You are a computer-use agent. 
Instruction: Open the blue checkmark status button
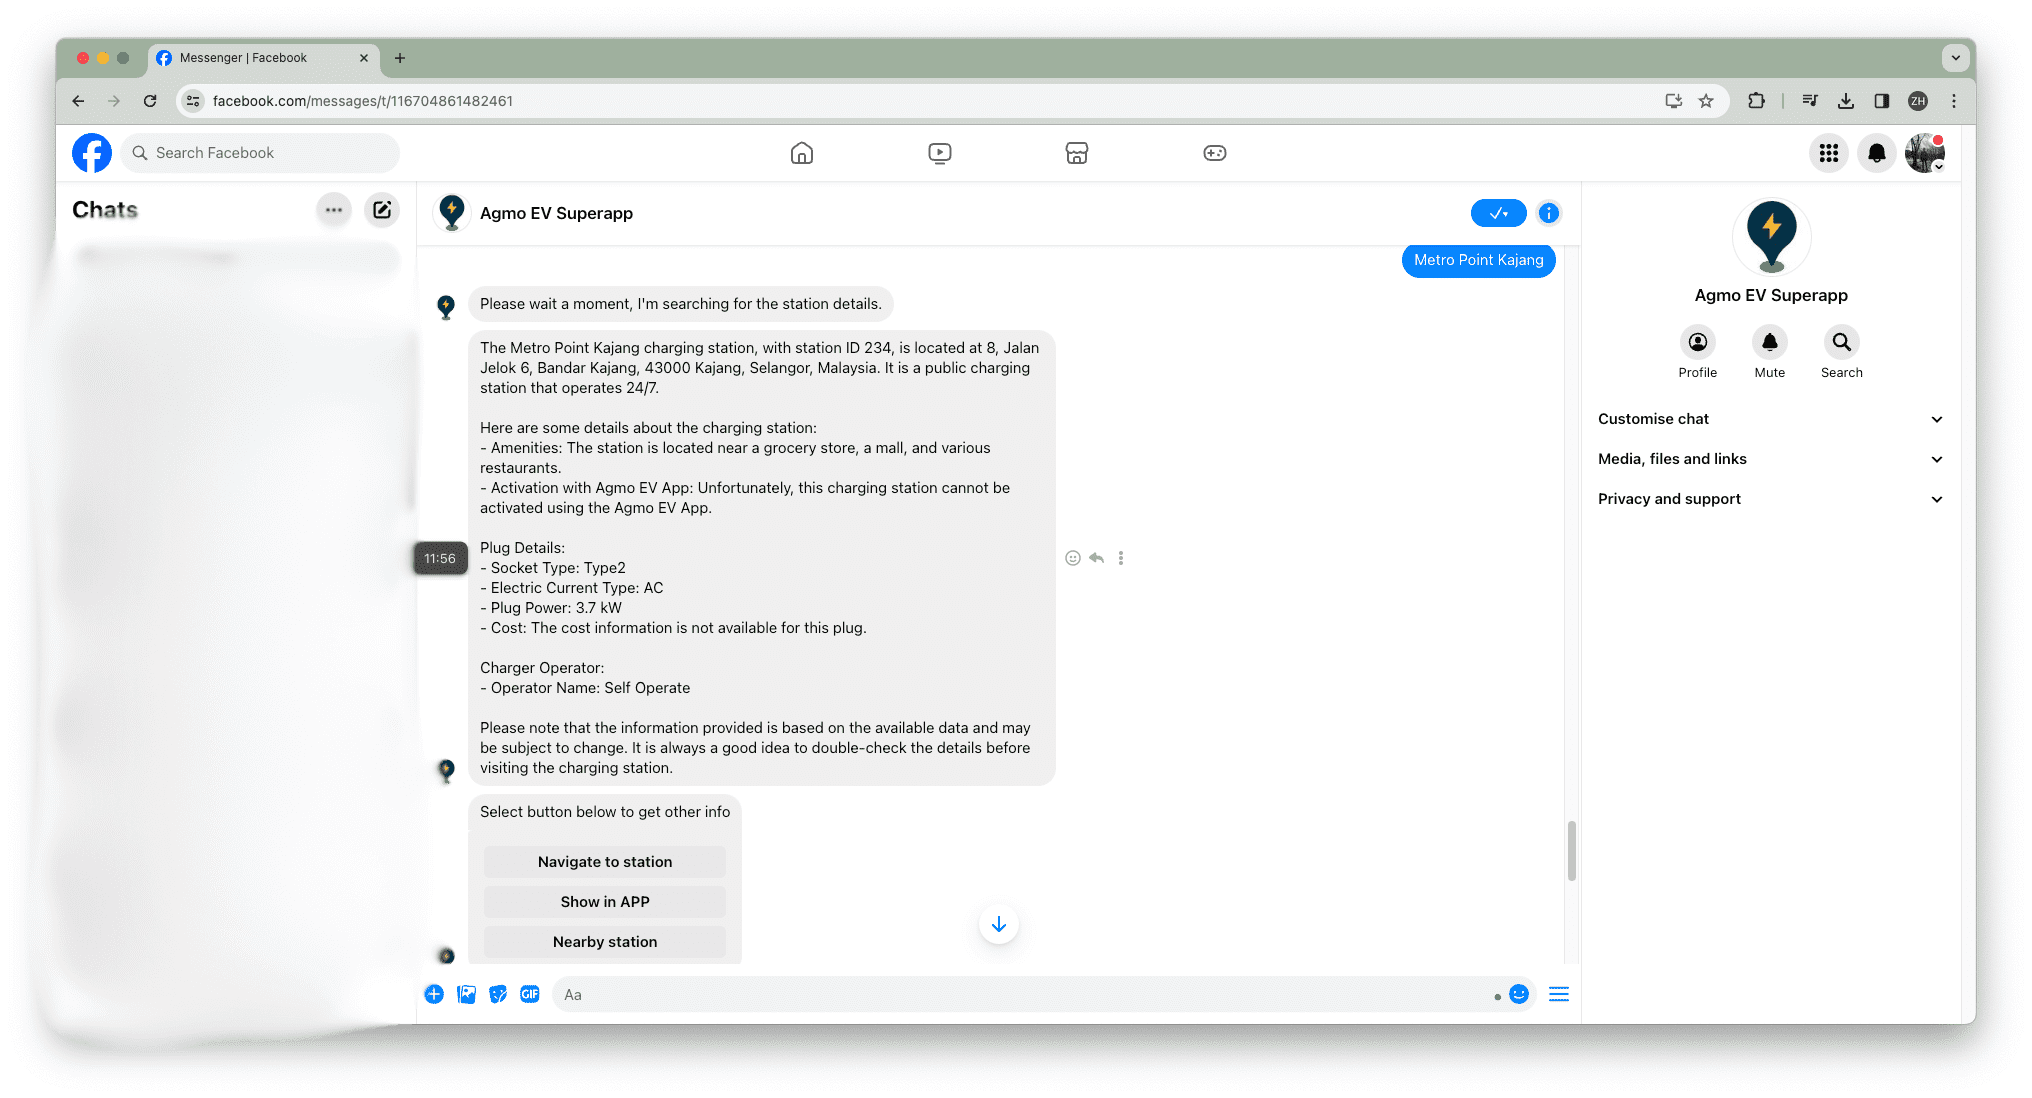[x=1498, y=213]
